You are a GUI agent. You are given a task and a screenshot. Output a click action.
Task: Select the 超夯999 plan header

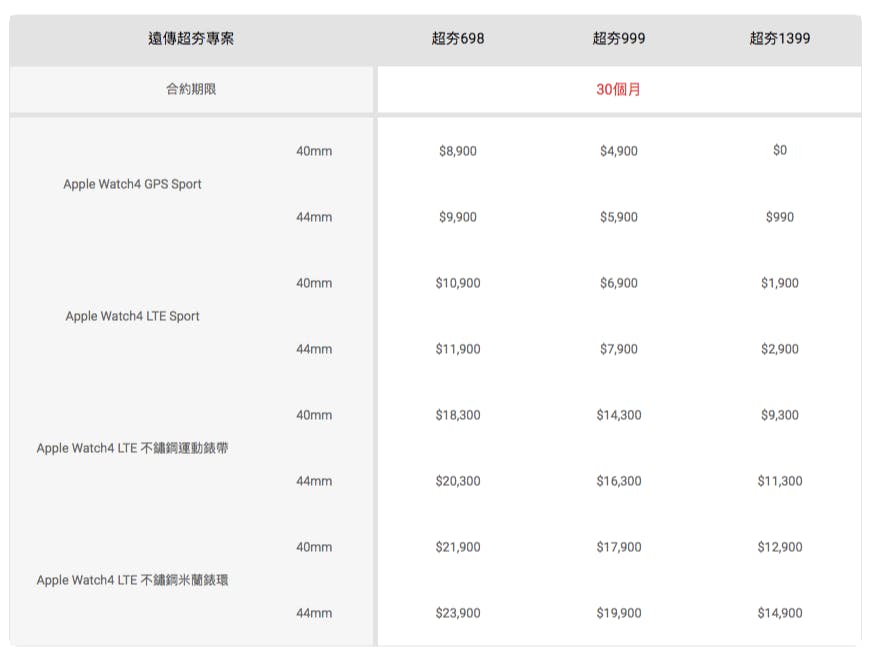[x=618, y=39]
